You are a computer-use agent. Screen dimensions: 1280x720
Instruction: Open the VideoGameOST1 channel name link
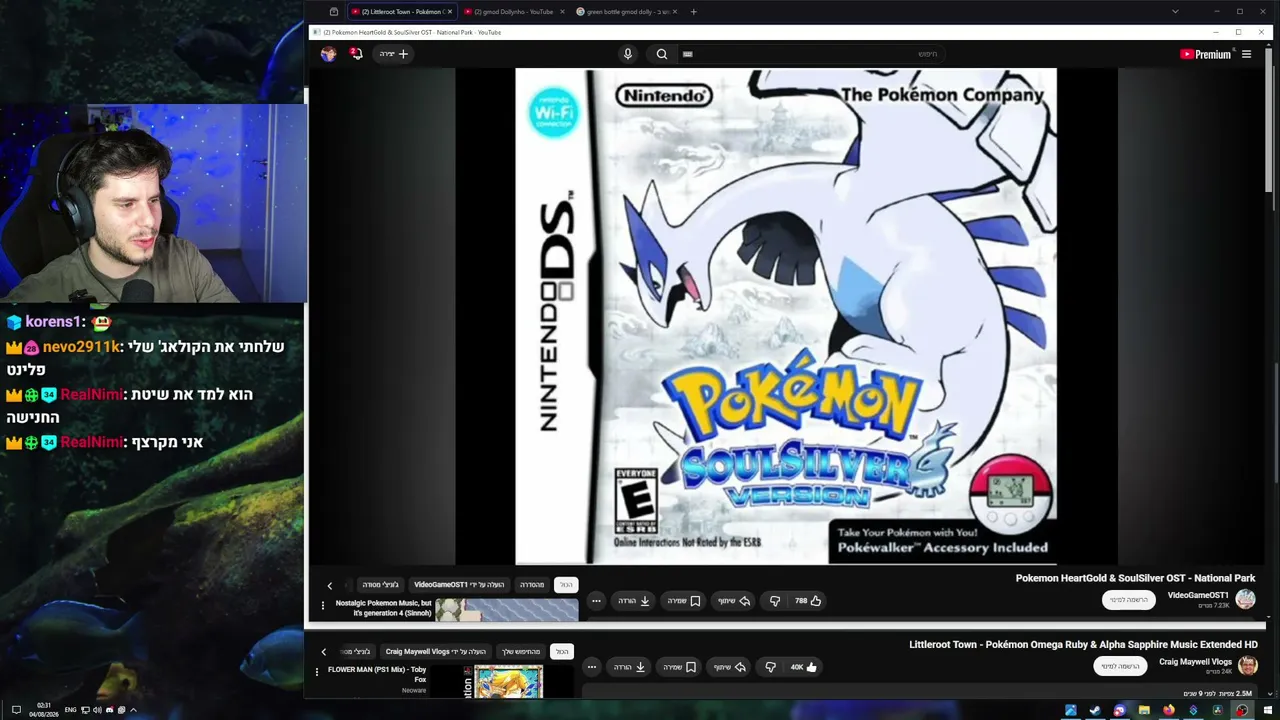[x=1198, y=595]
